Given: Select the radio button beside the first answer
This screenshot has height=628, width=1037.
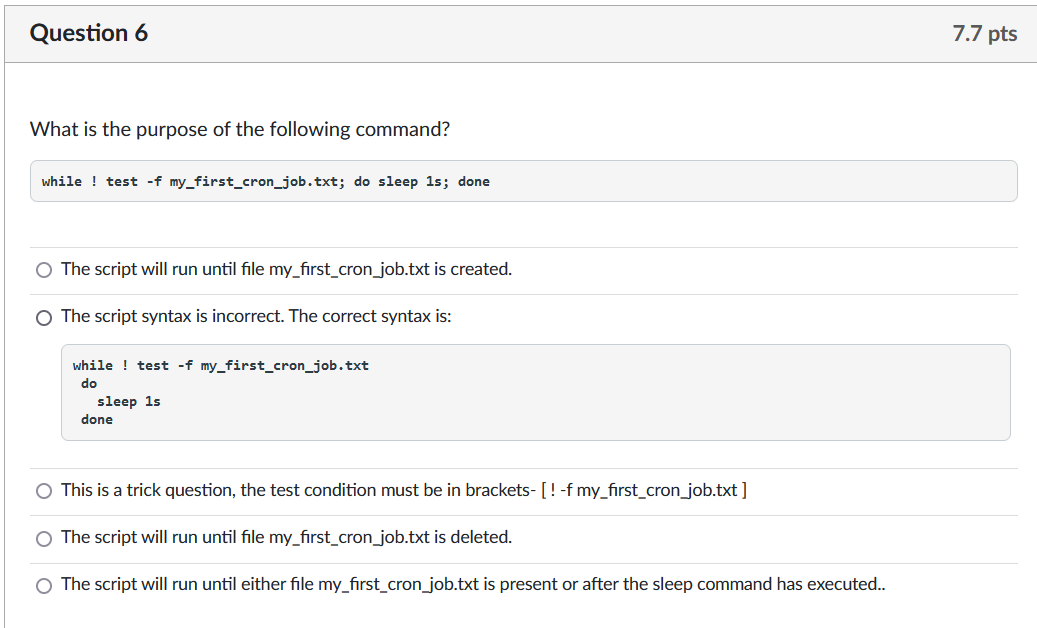Looking at the screenshot, I should click(44, 269).
